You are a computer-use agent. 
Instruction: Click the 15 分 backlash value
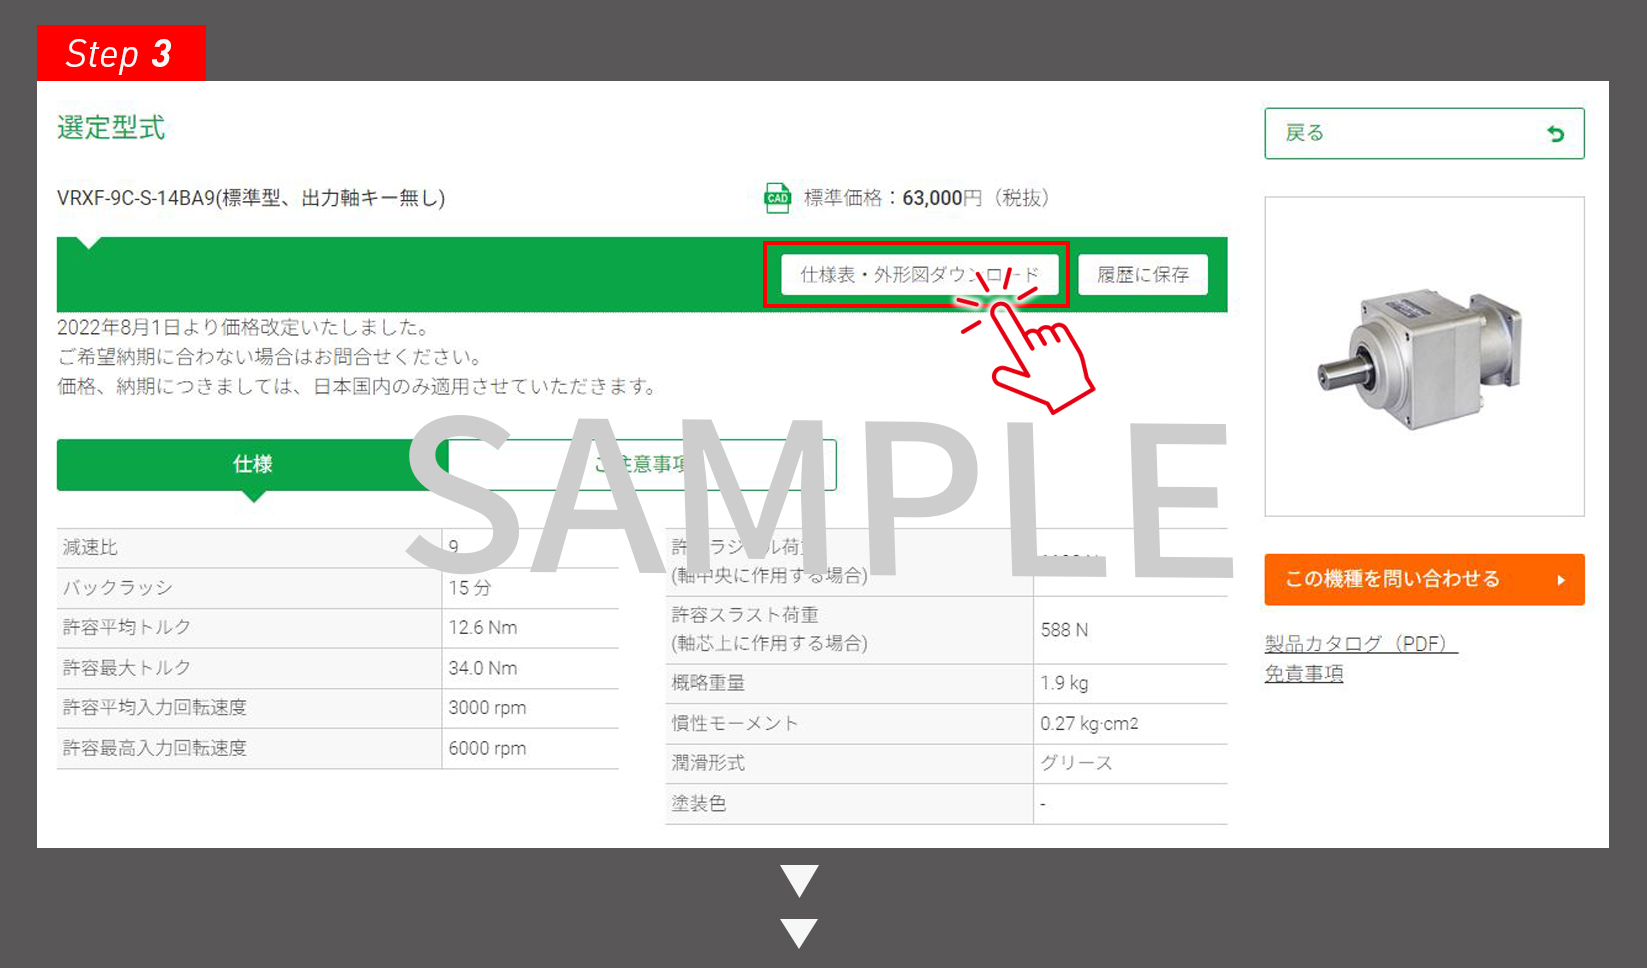470,587
